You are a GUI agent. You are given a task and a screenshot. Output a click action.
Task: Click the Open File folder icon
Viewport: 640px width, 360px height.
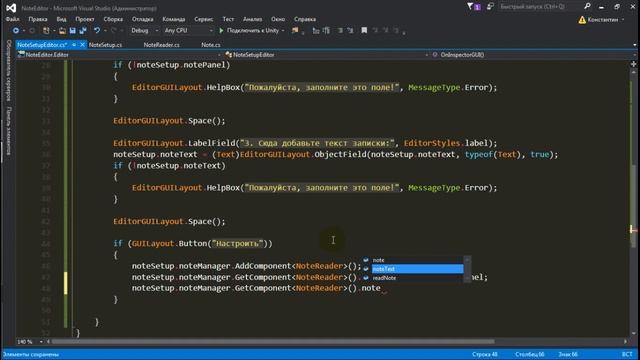62,31
